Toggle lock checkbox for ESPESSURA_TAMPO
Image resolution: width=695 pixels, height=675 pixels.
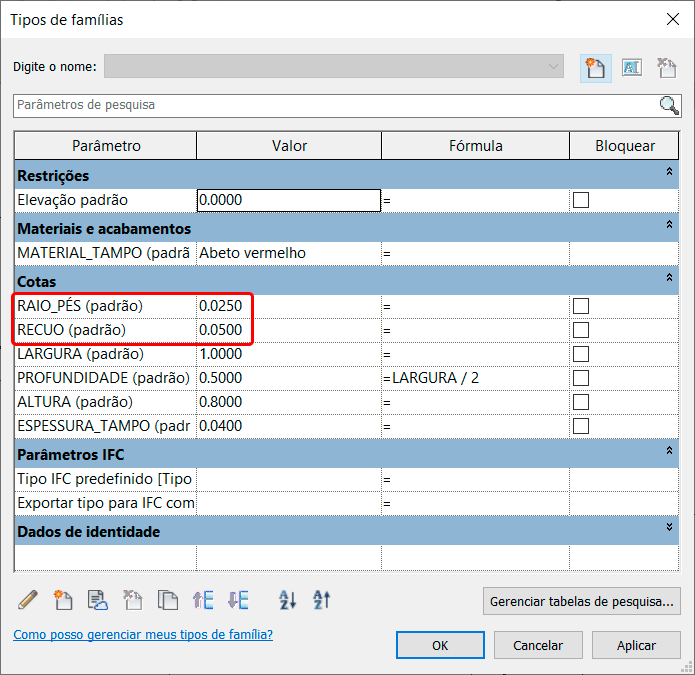(x=581, y=426)
